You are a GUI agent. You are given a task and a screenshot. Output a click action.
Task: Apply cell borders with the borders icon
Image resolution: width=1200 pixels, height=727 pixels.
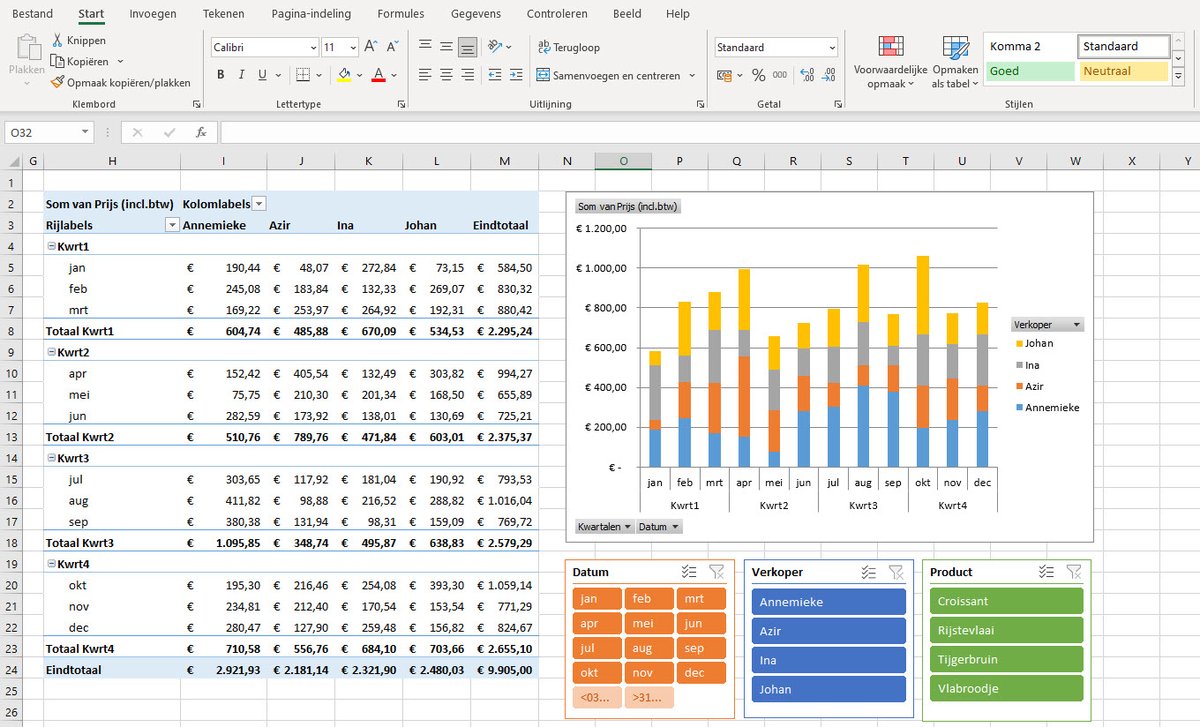tap(304, 75)
